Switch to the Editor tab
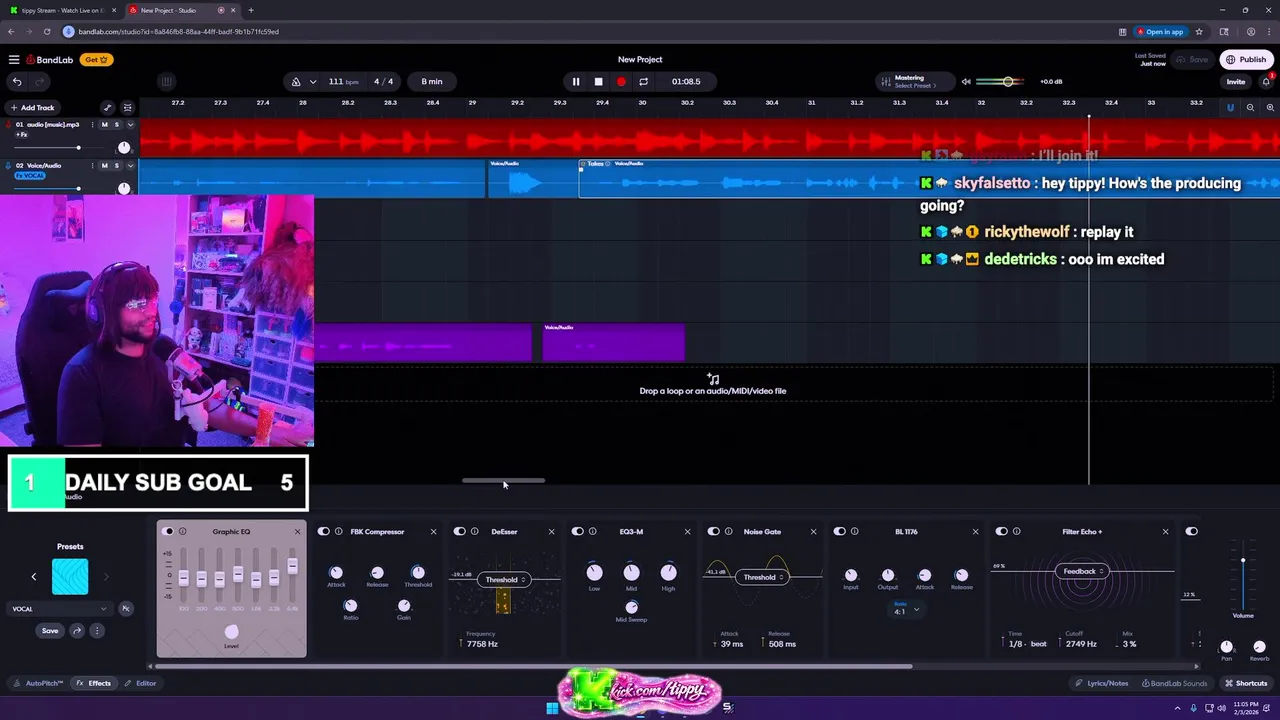Screen dimensions: 1280x720 tap(141, 684)
